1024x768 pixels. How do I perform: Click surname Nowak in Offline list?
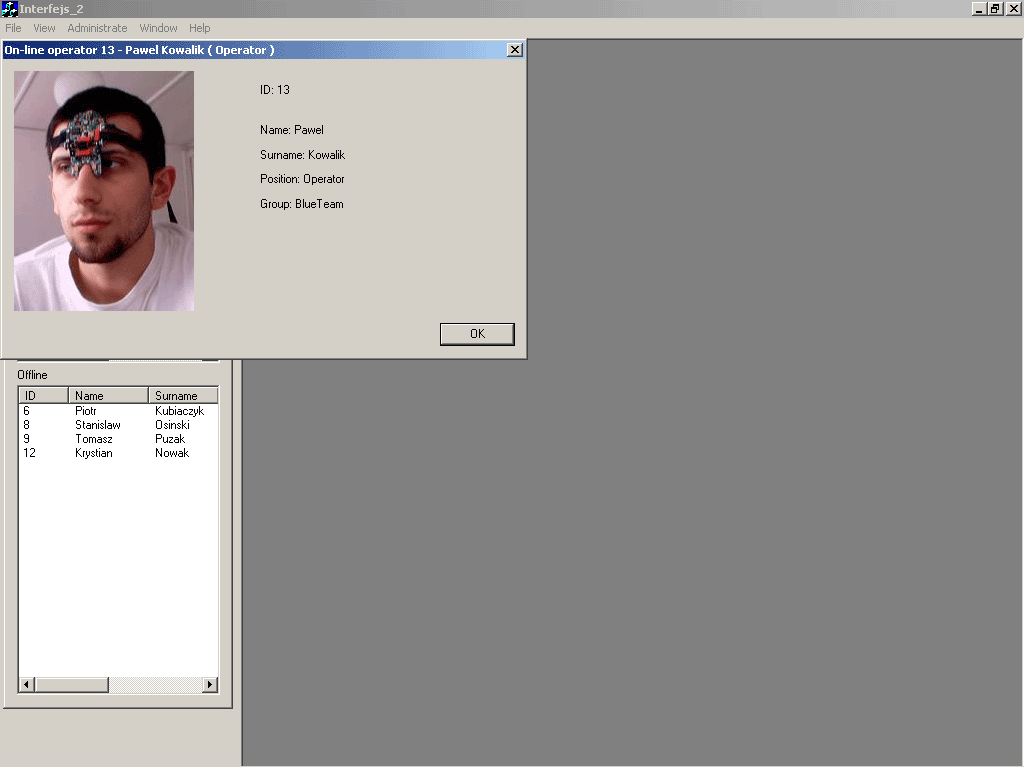[172, 453]
